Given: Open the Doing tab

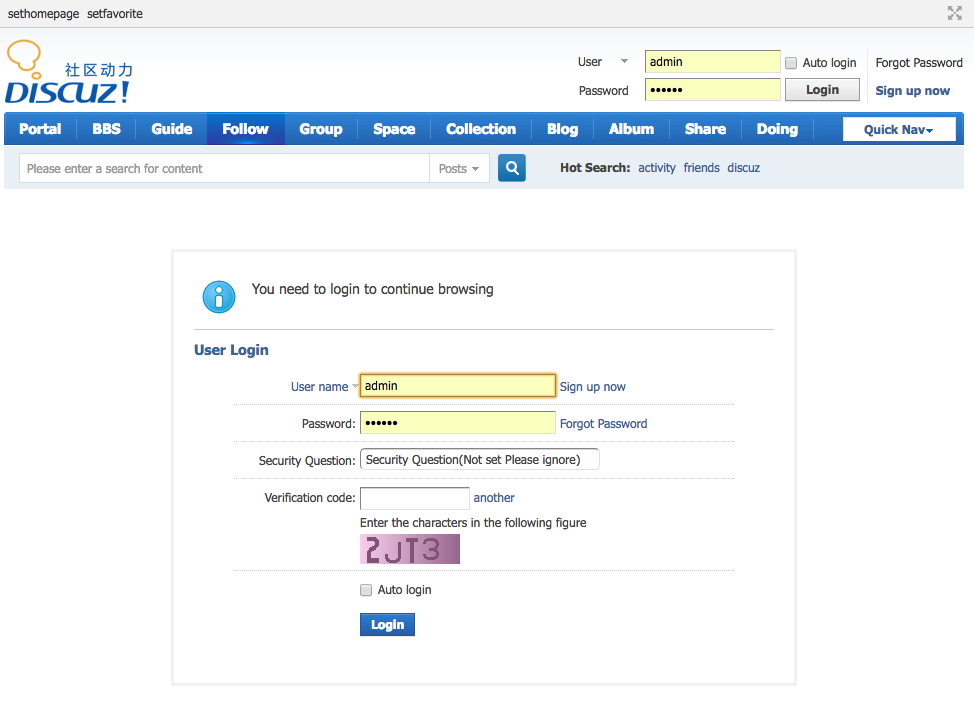Looking at the screenshot, I should [778, 129].
